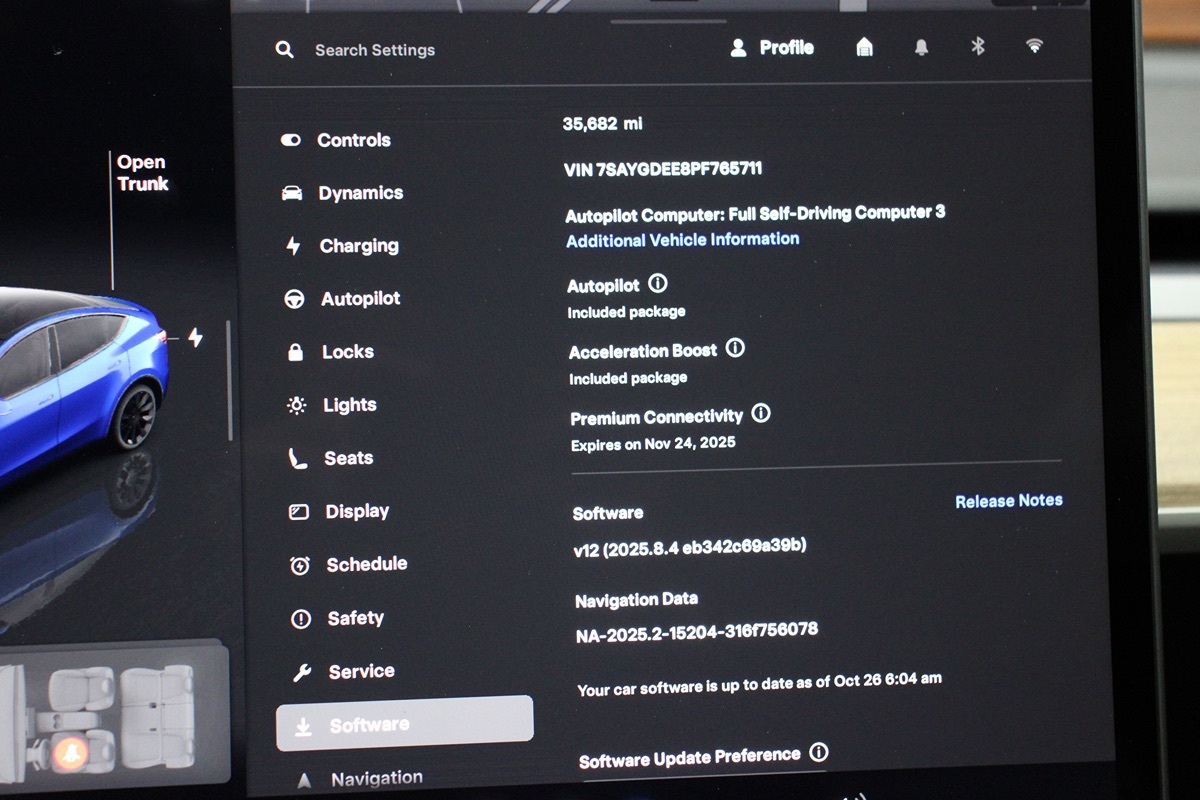Open Wi-Fi settings from top bar

pos(1033,45)
